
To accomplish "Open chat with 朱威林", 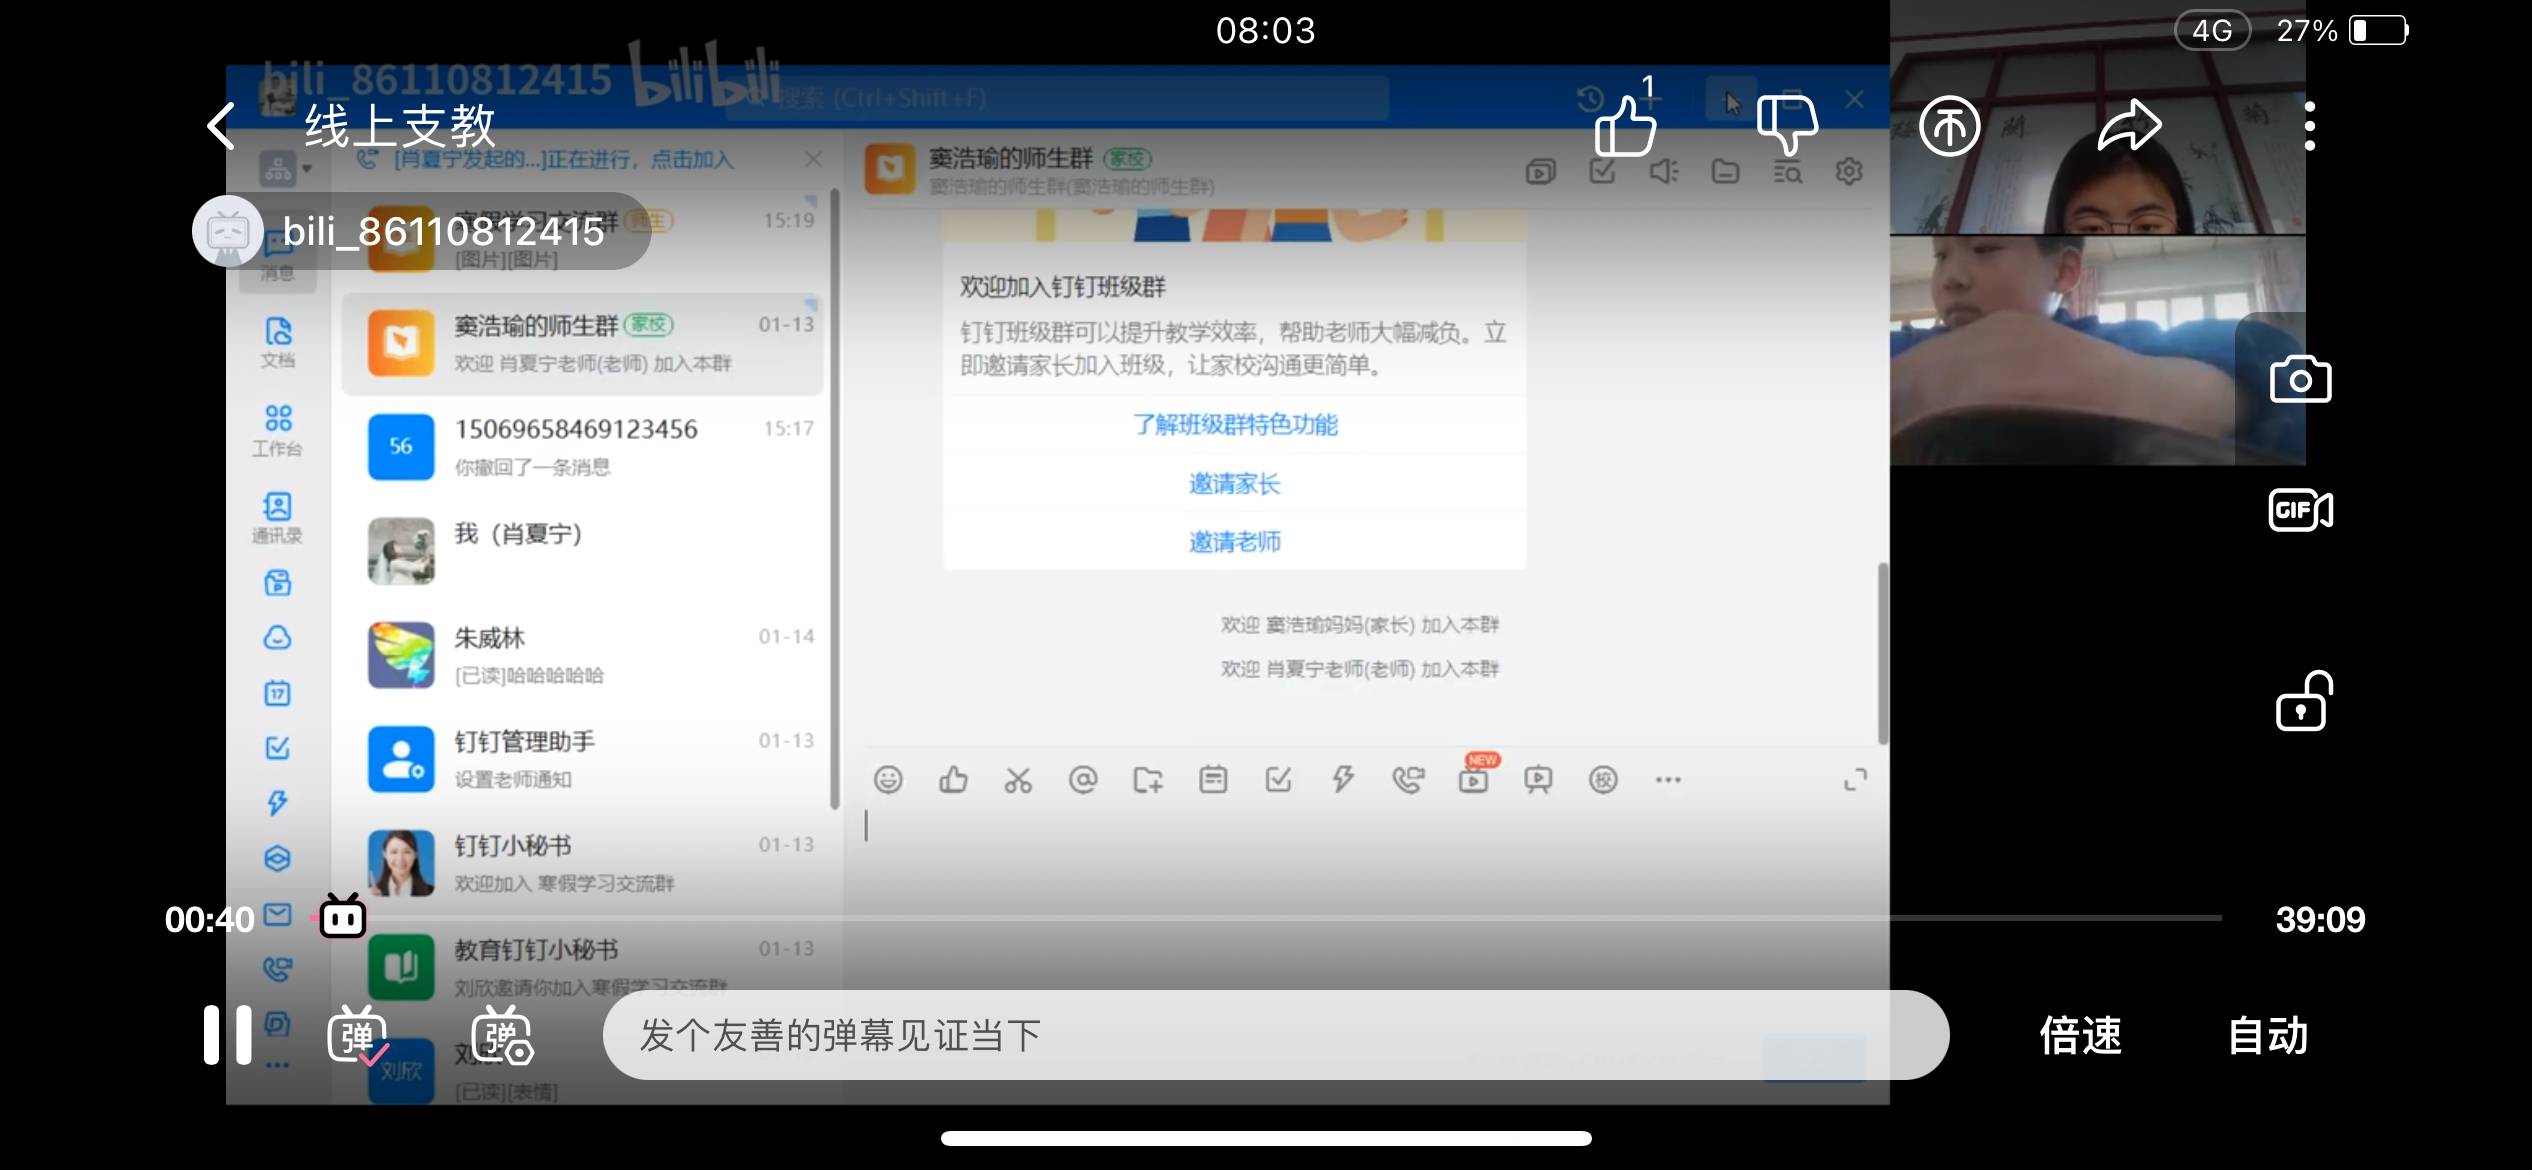I will coord(583,655).
